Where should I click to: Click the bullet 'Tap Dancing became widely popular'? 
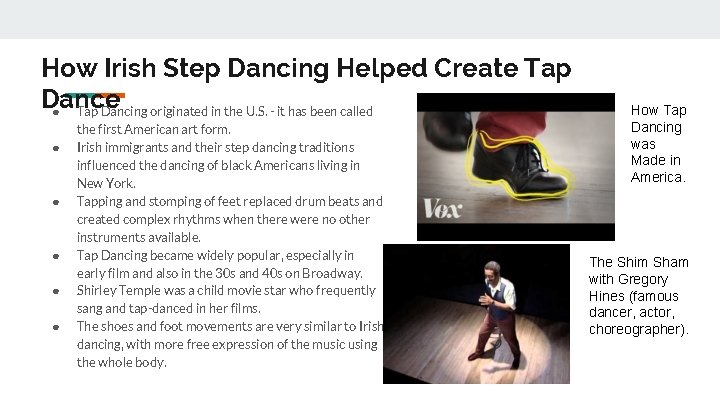coord(219,264)
